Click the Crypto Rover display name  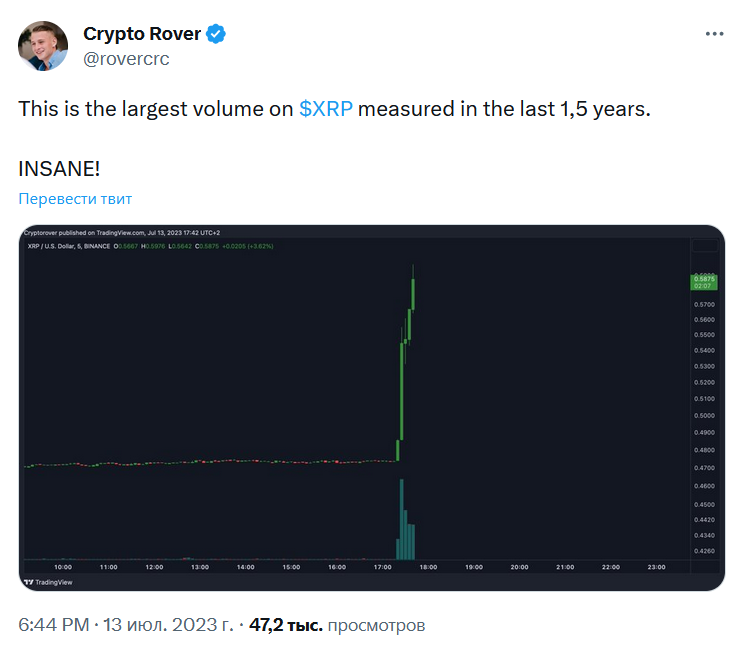click(x=139, y=34)
